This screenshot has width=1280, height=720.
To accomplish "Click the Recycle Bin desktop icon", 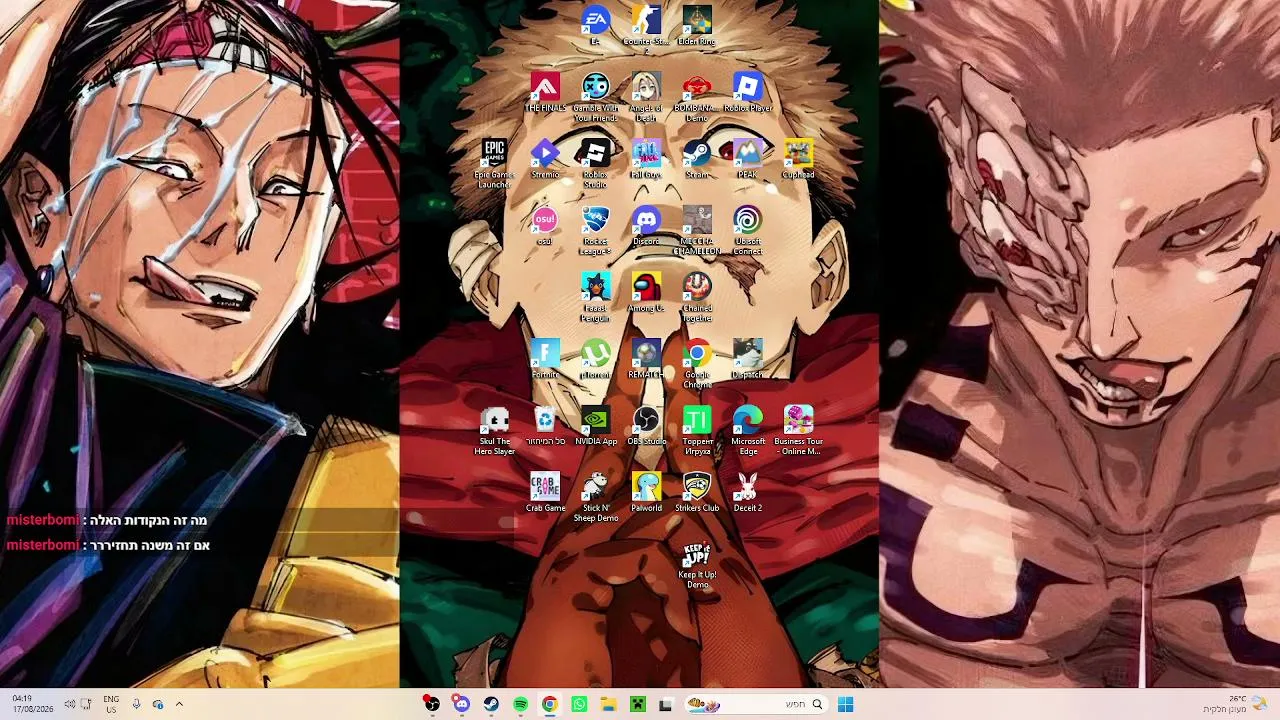I will tap(545, 426).
